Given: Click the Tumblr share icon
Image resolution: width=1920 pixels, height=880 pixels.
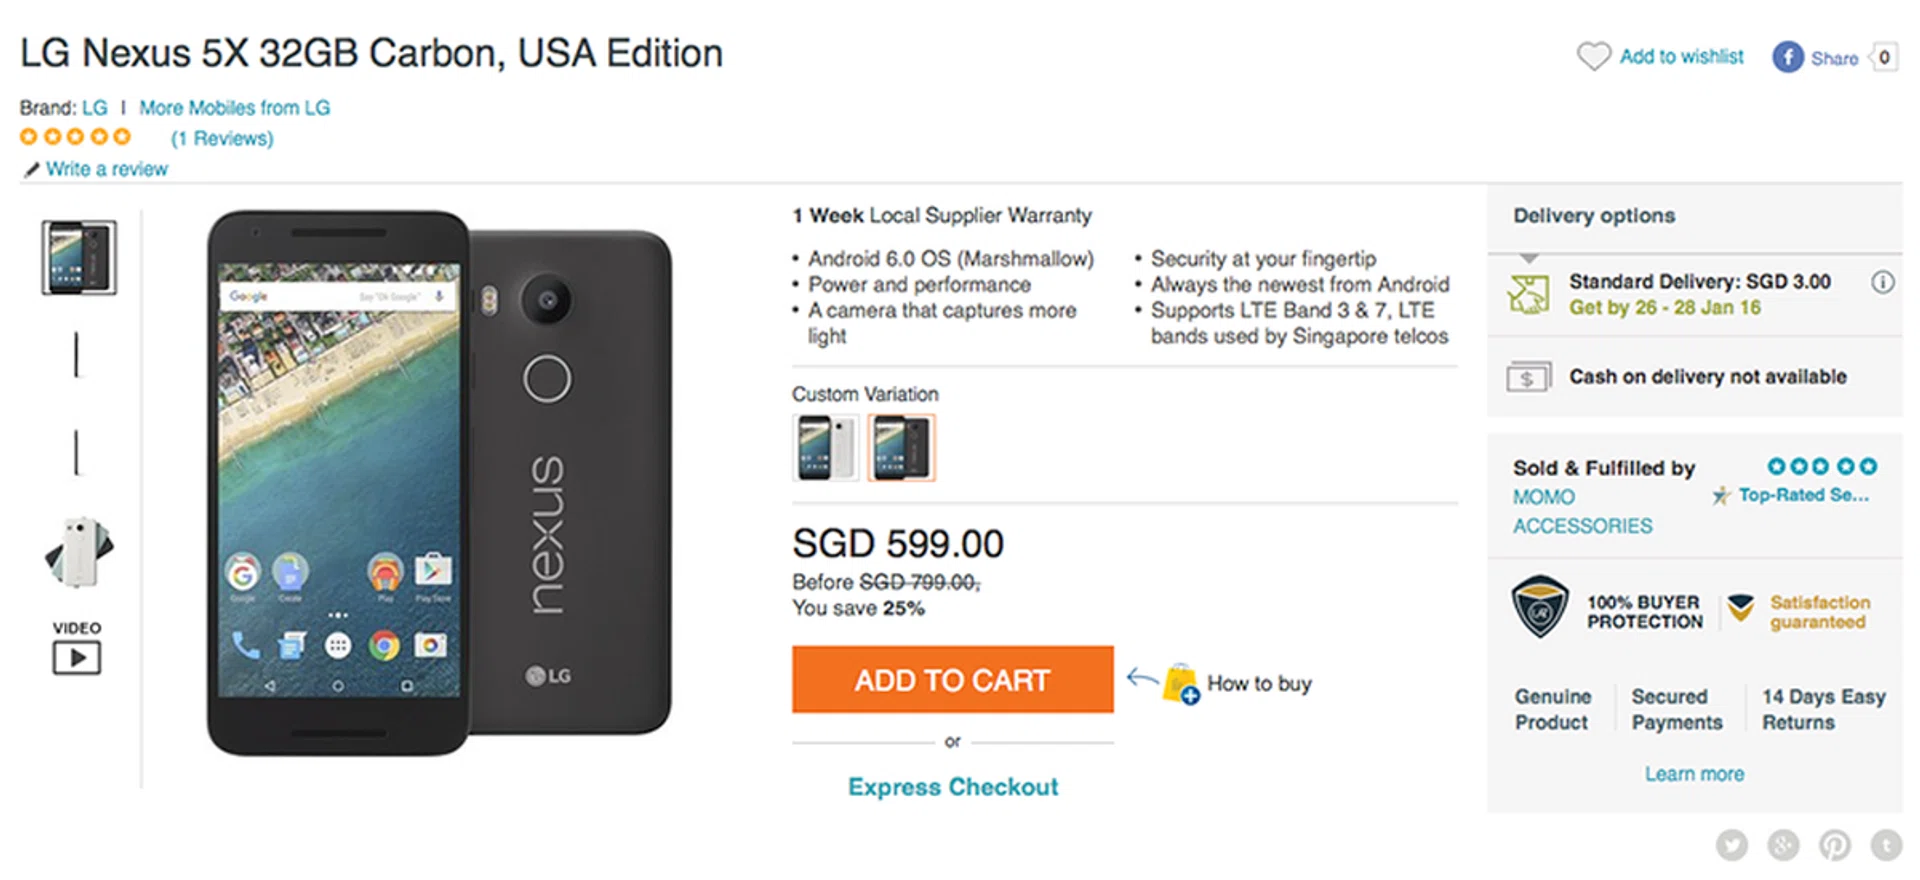Looking at the screenshot, I should coord(1886,845).
